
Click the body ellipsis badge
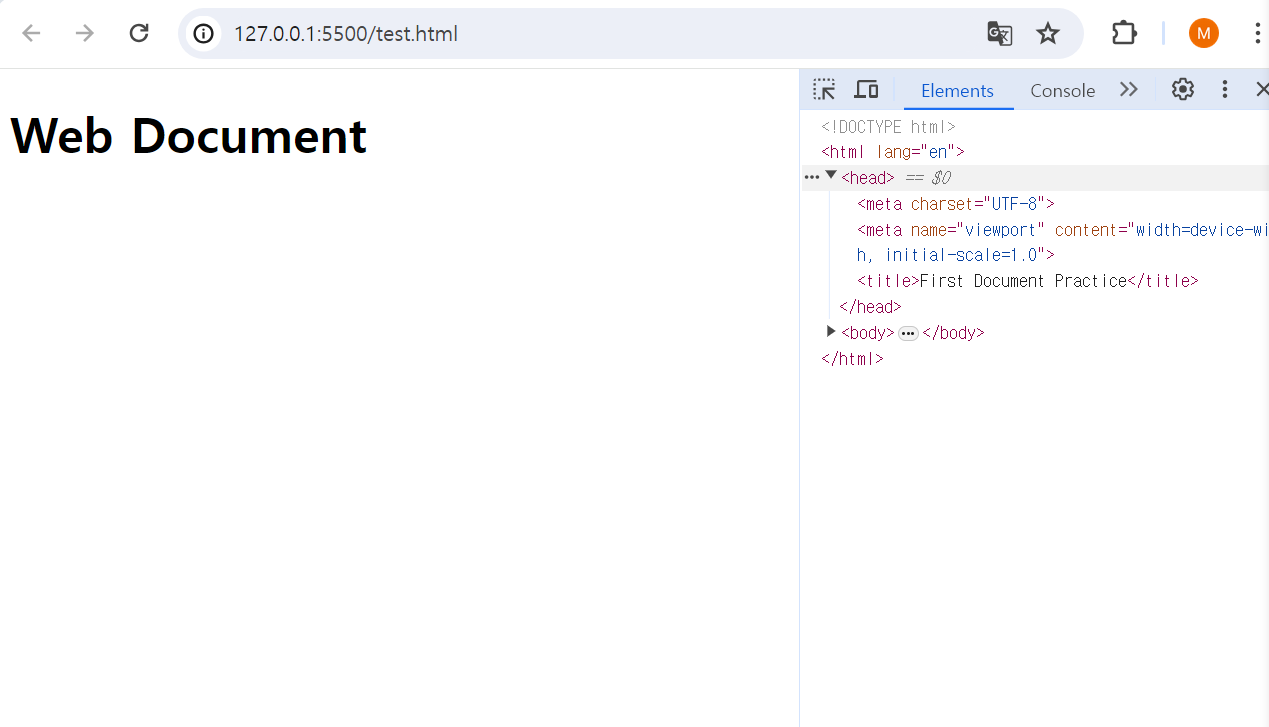(x=908, y=334)
